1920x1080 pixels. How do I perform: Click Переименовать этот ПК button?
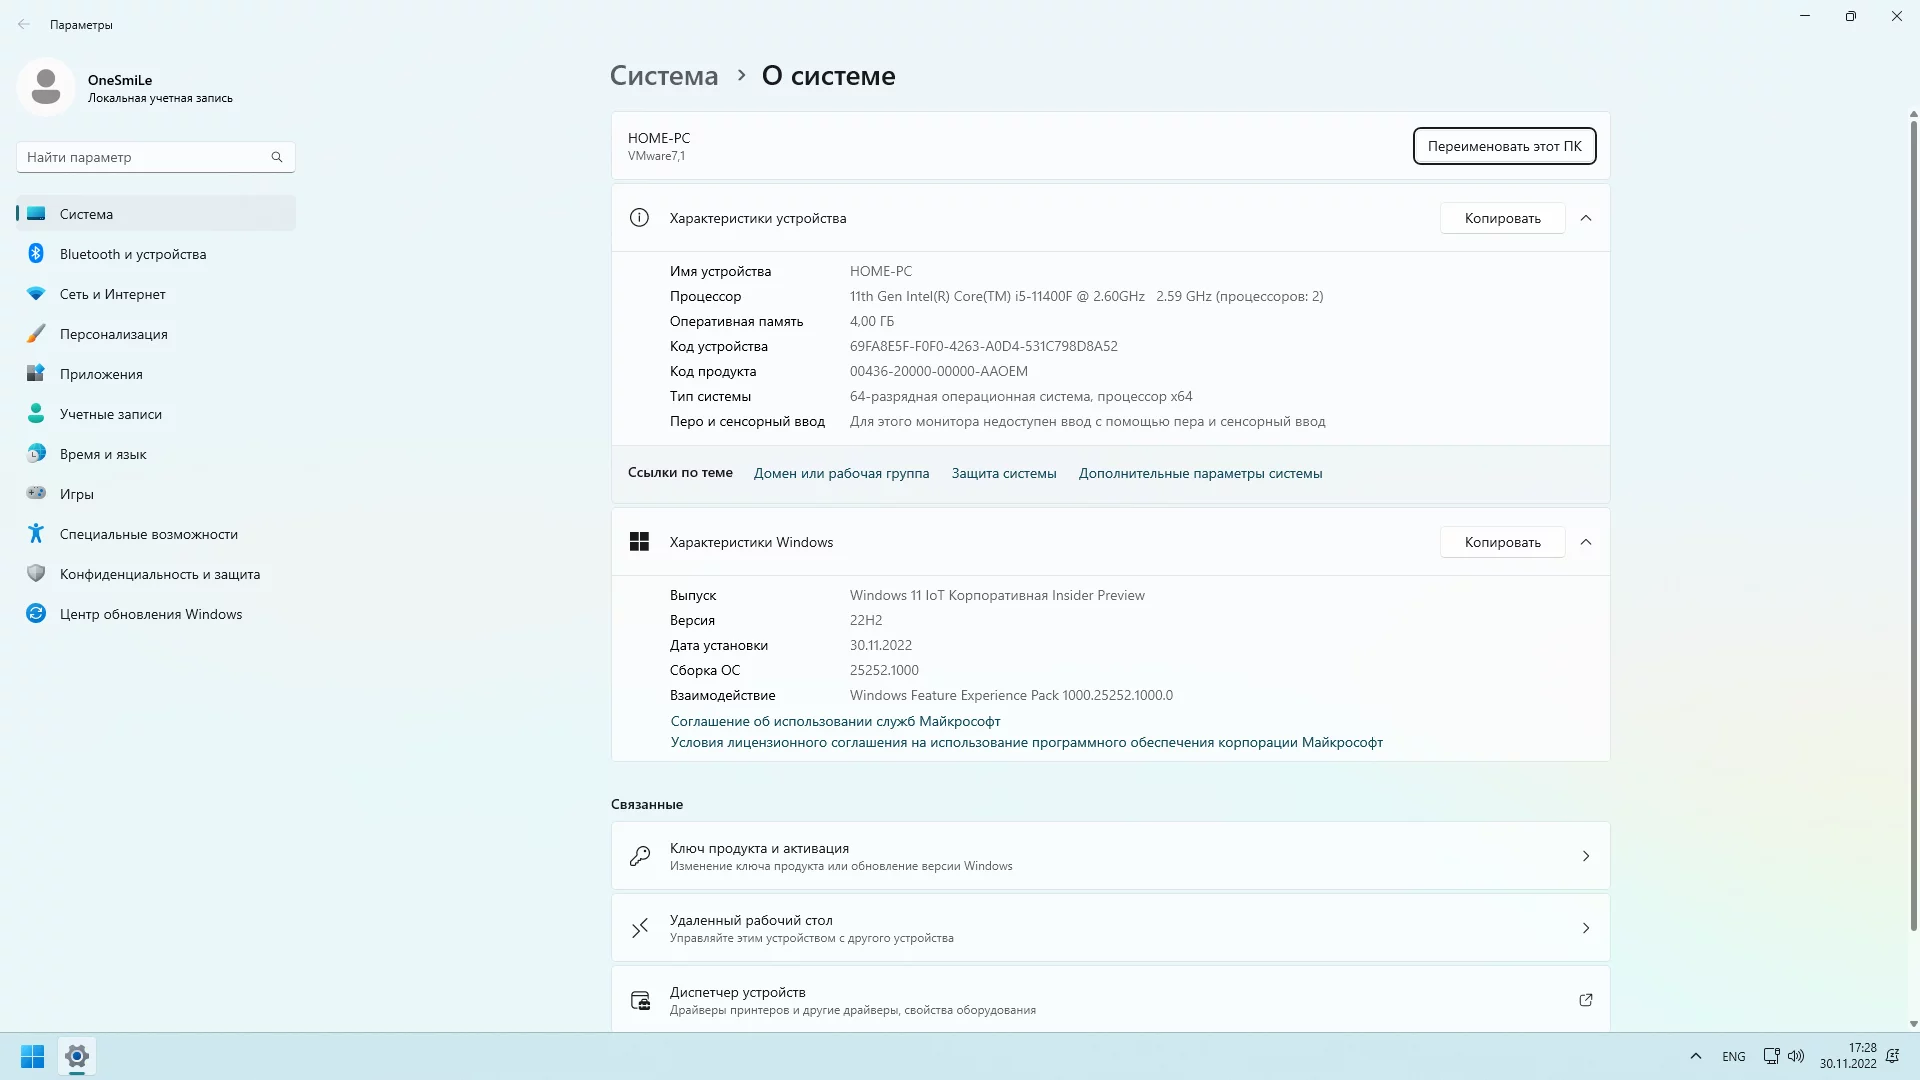click(1504, 146)
